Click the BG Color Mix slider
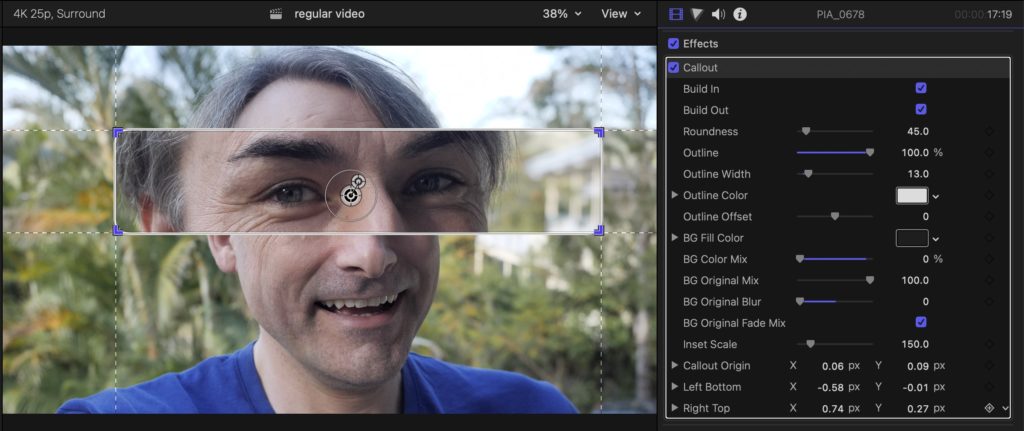1024x431 pixels. click(835, 259)
